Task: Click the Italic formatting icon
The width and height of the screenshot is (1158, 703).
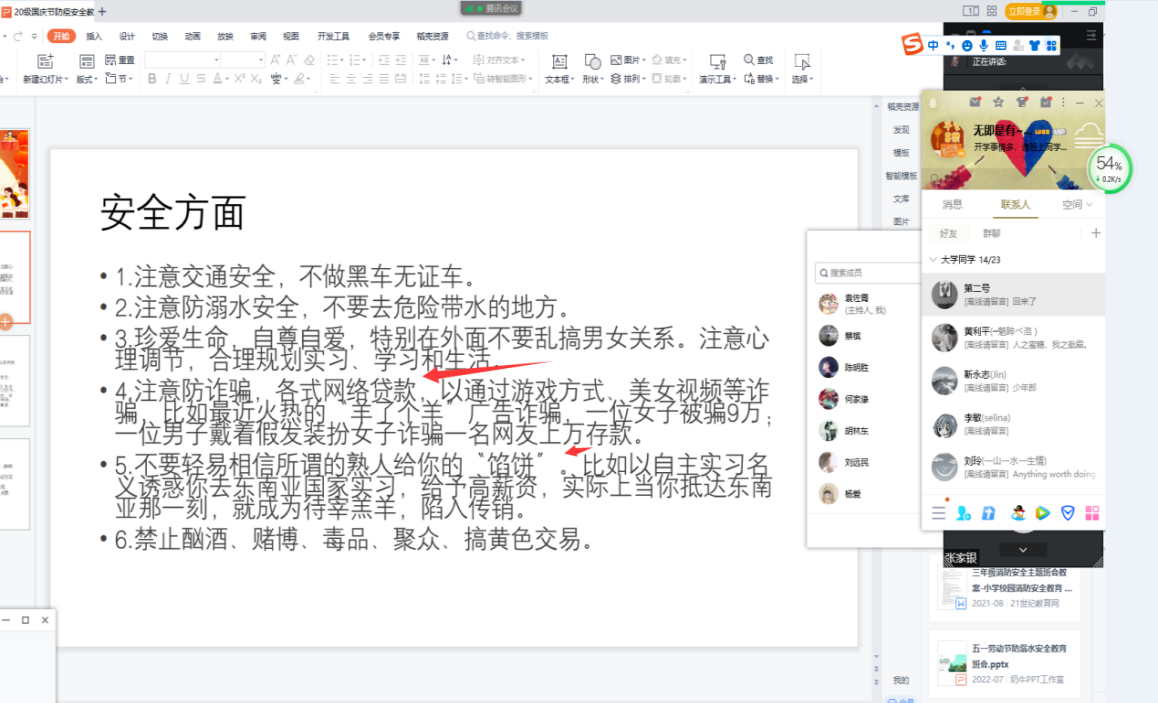Action: 168,79
